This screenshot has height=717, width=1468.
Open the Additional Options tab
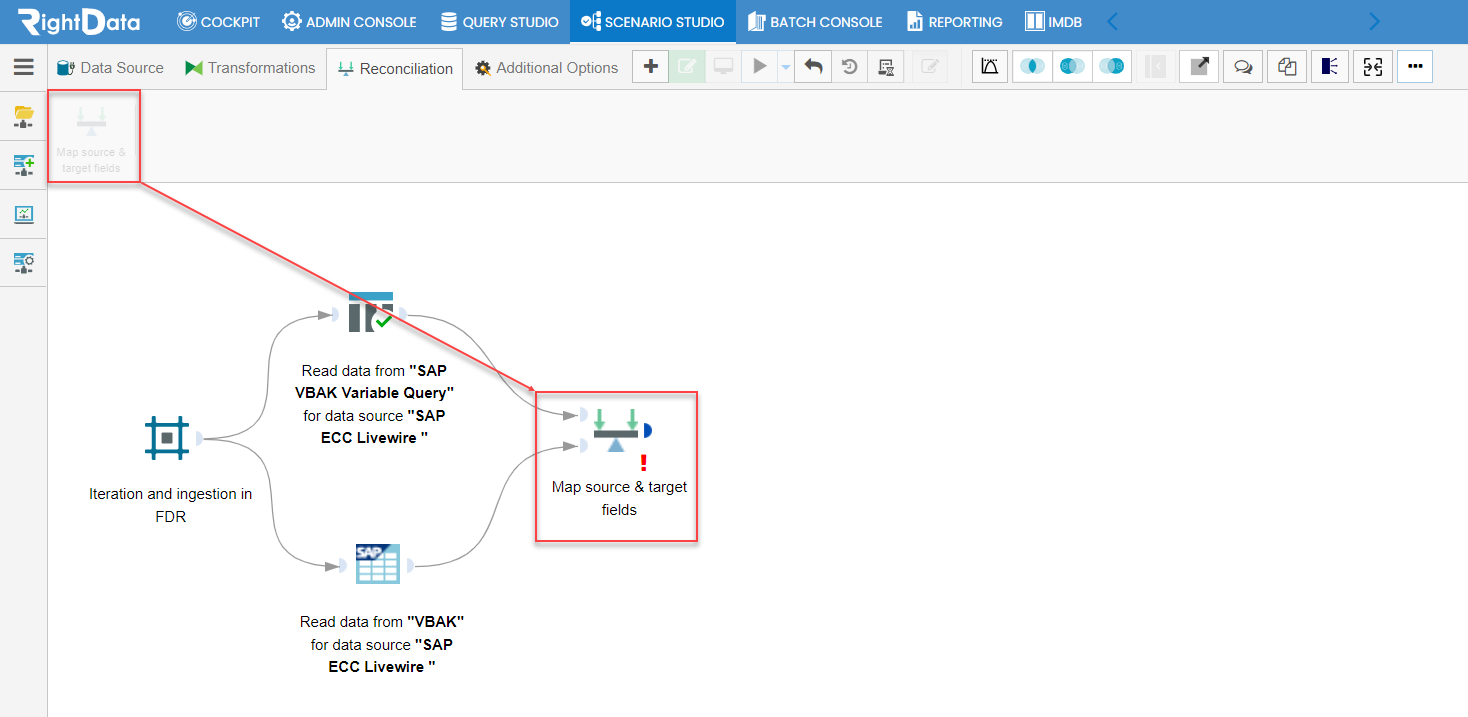click(x=547, y=68)
